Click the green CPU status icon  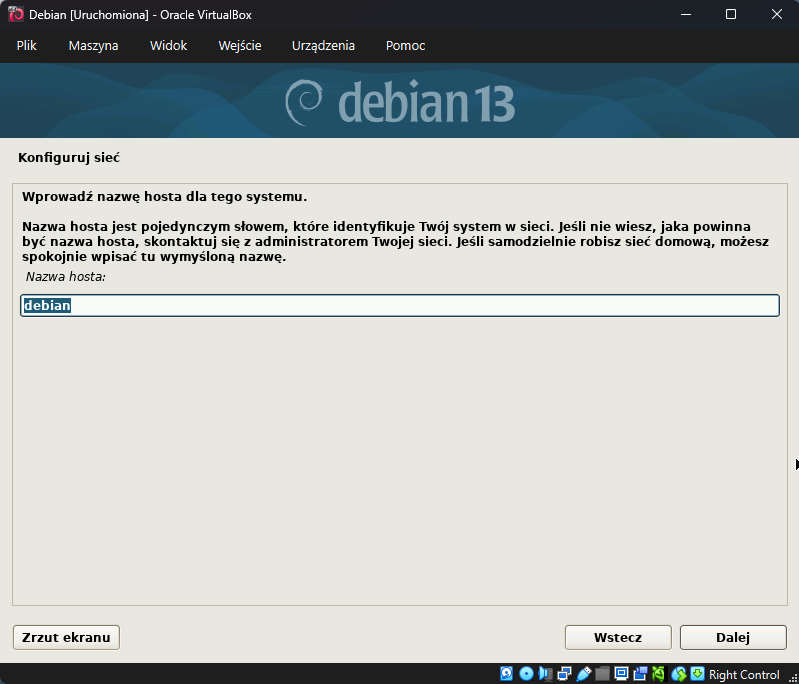click(x=659, y=674)
